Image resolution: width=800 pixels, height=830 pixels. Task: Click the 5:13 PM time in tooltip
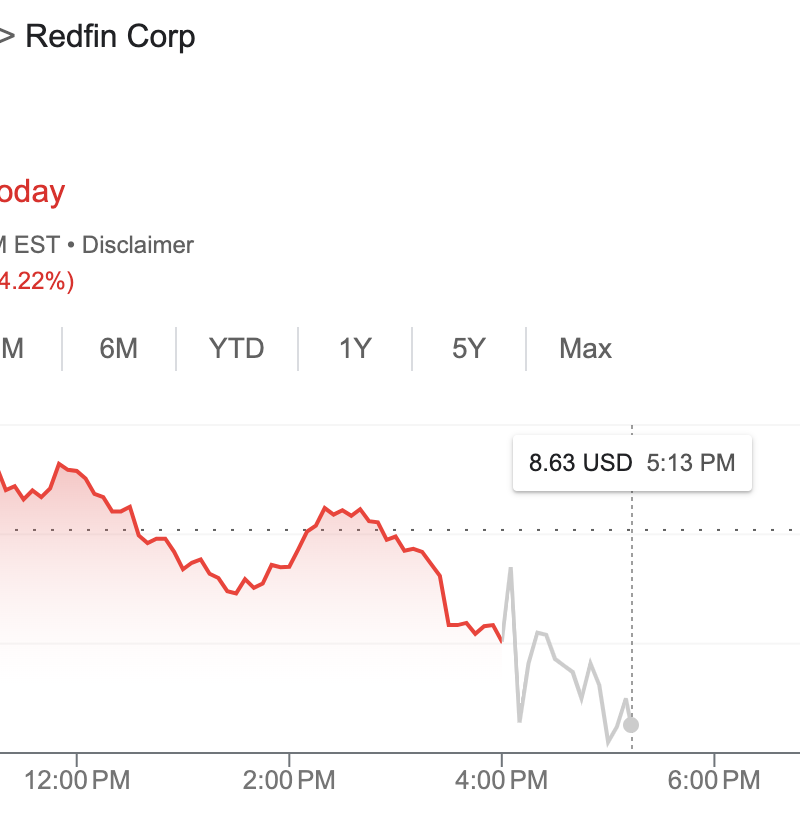tap(691, 463)
